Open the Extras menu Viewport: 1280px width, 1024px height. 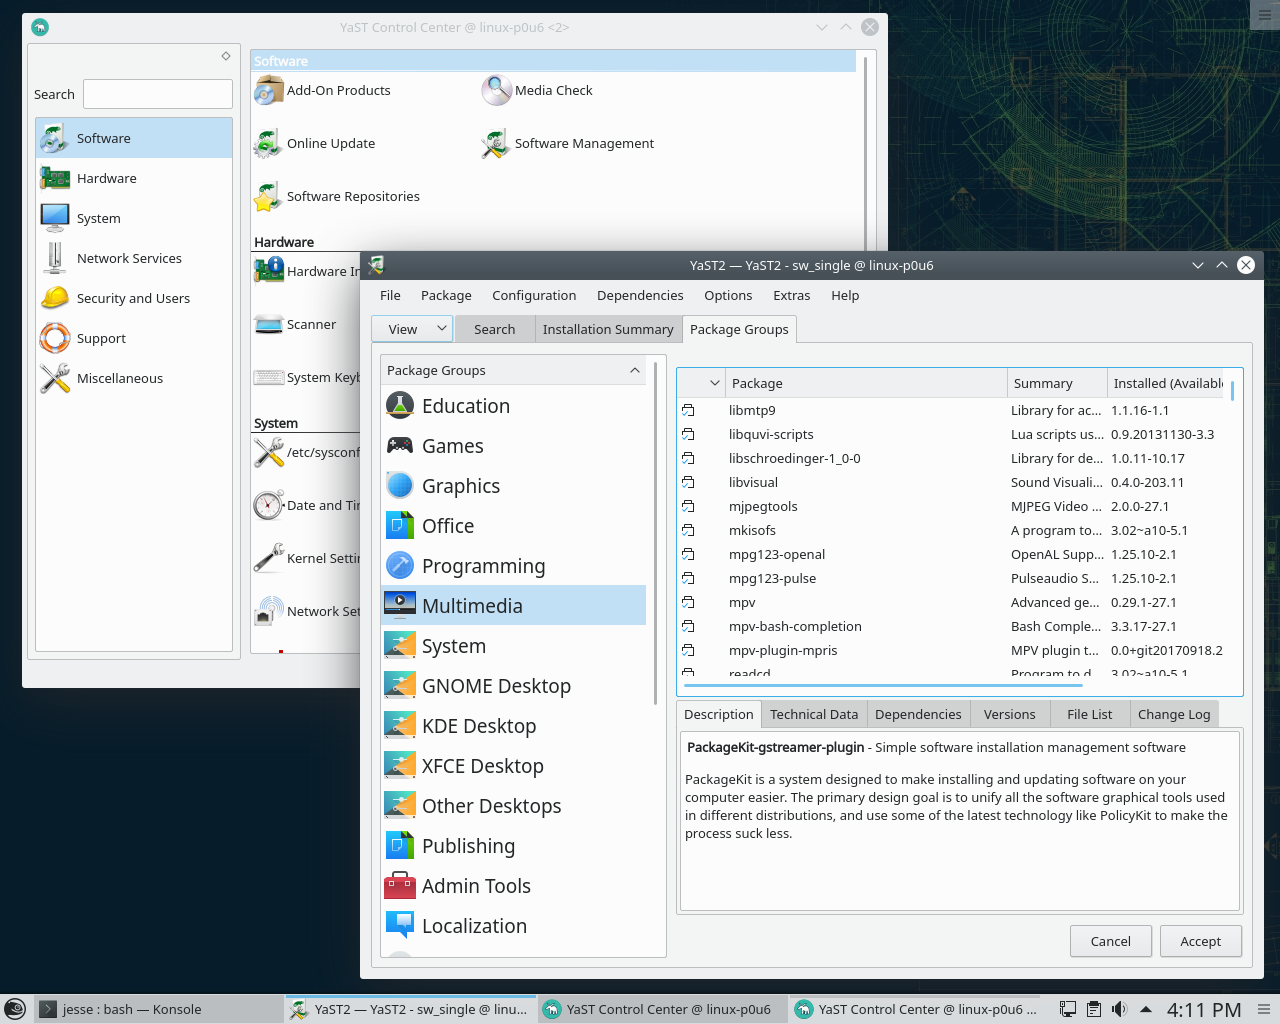[791, 295]
